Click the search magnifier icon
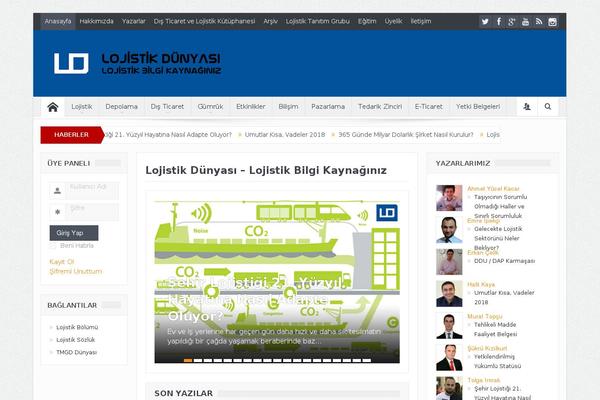Image resolution: width=600 pixels, height=400 pixels. pos(548,107)
